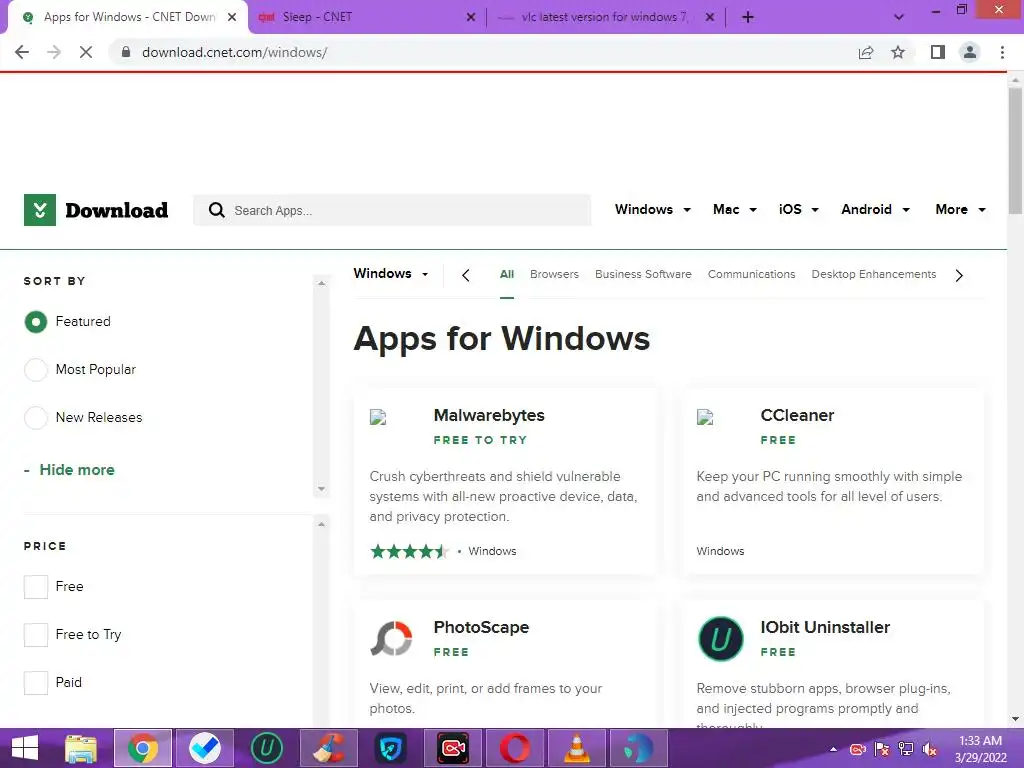Select the Most Popular sort option
The height and width of the screenshot is (768, 1024).
36,370
